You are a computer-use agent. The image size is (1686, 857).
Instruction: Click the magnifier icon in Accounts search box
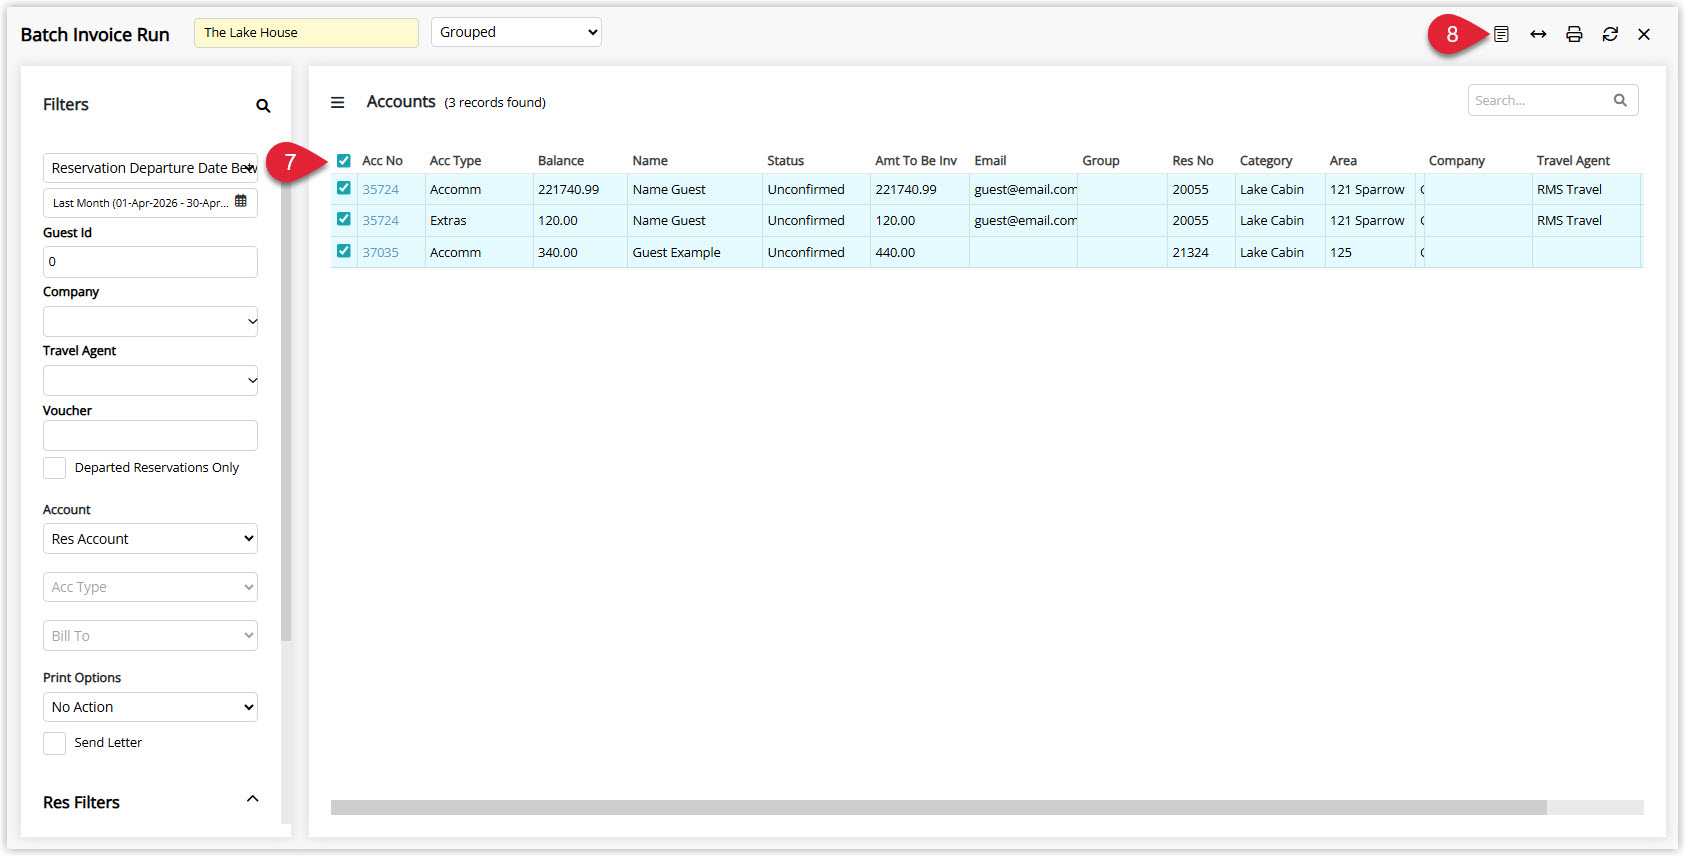[x=1620, y=100]
